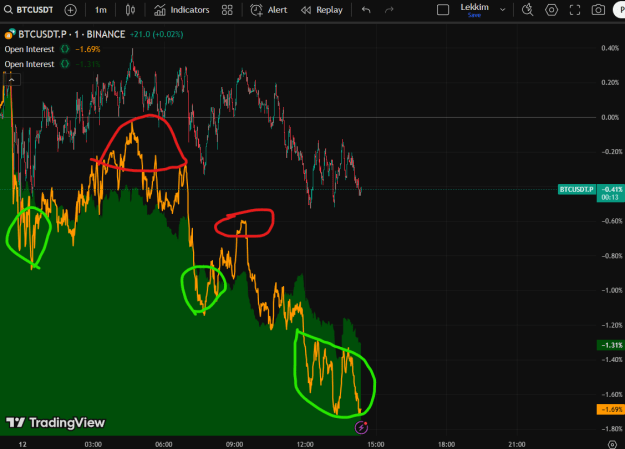Open the Lekkim layout name
Screen dimensions: 625x449
pyautogui.click(x=474, y=7)
